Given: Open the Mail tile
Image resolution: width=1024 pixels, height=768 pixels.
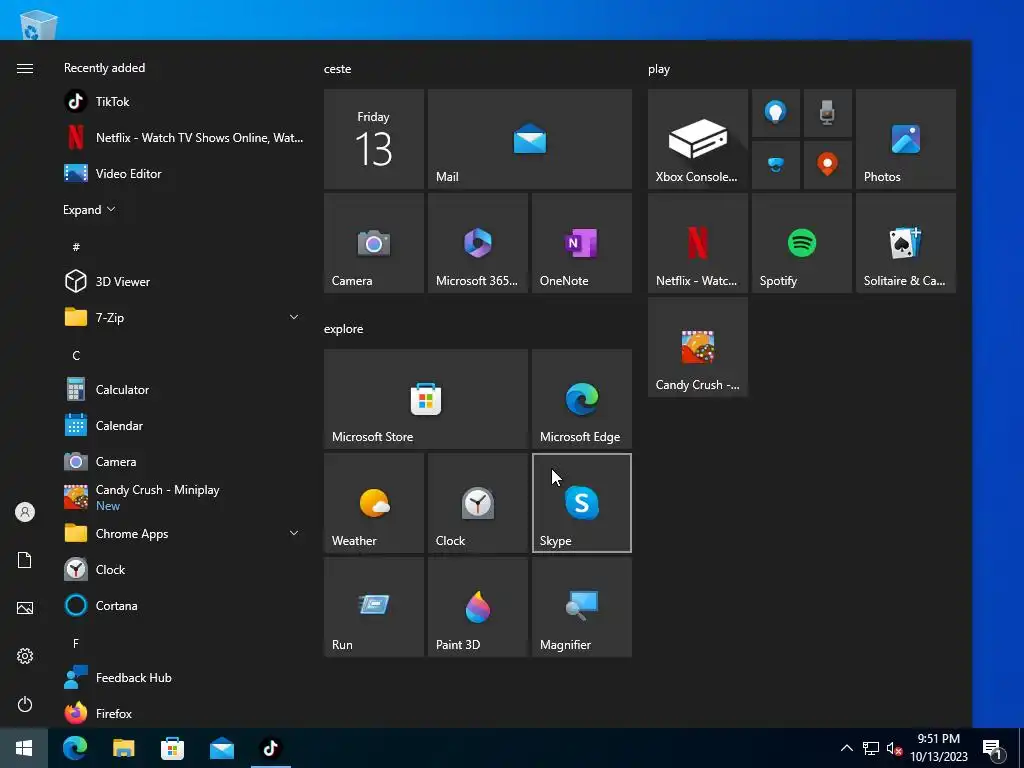Looking at the screenshot, I should point(530,139).
